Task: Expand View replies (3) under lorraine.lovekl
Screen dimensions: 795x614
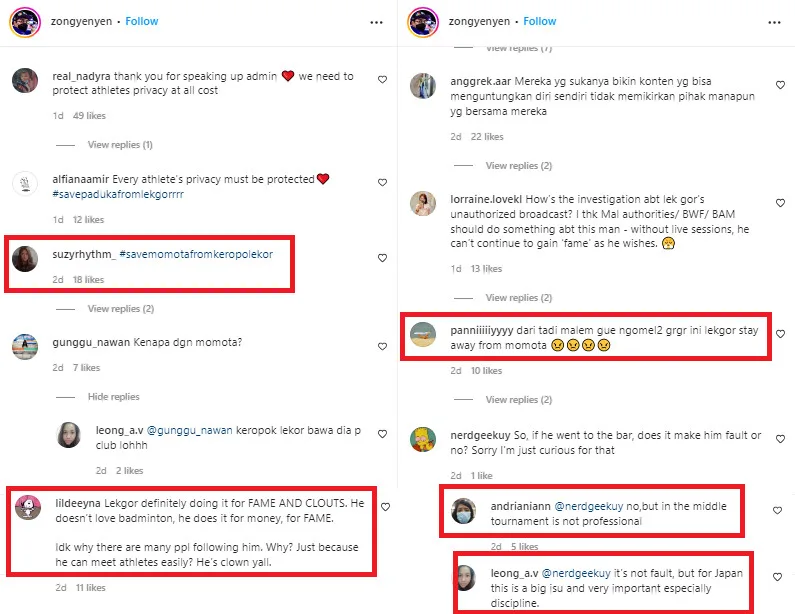Action: pyautogui.click(x=512, y=298)
